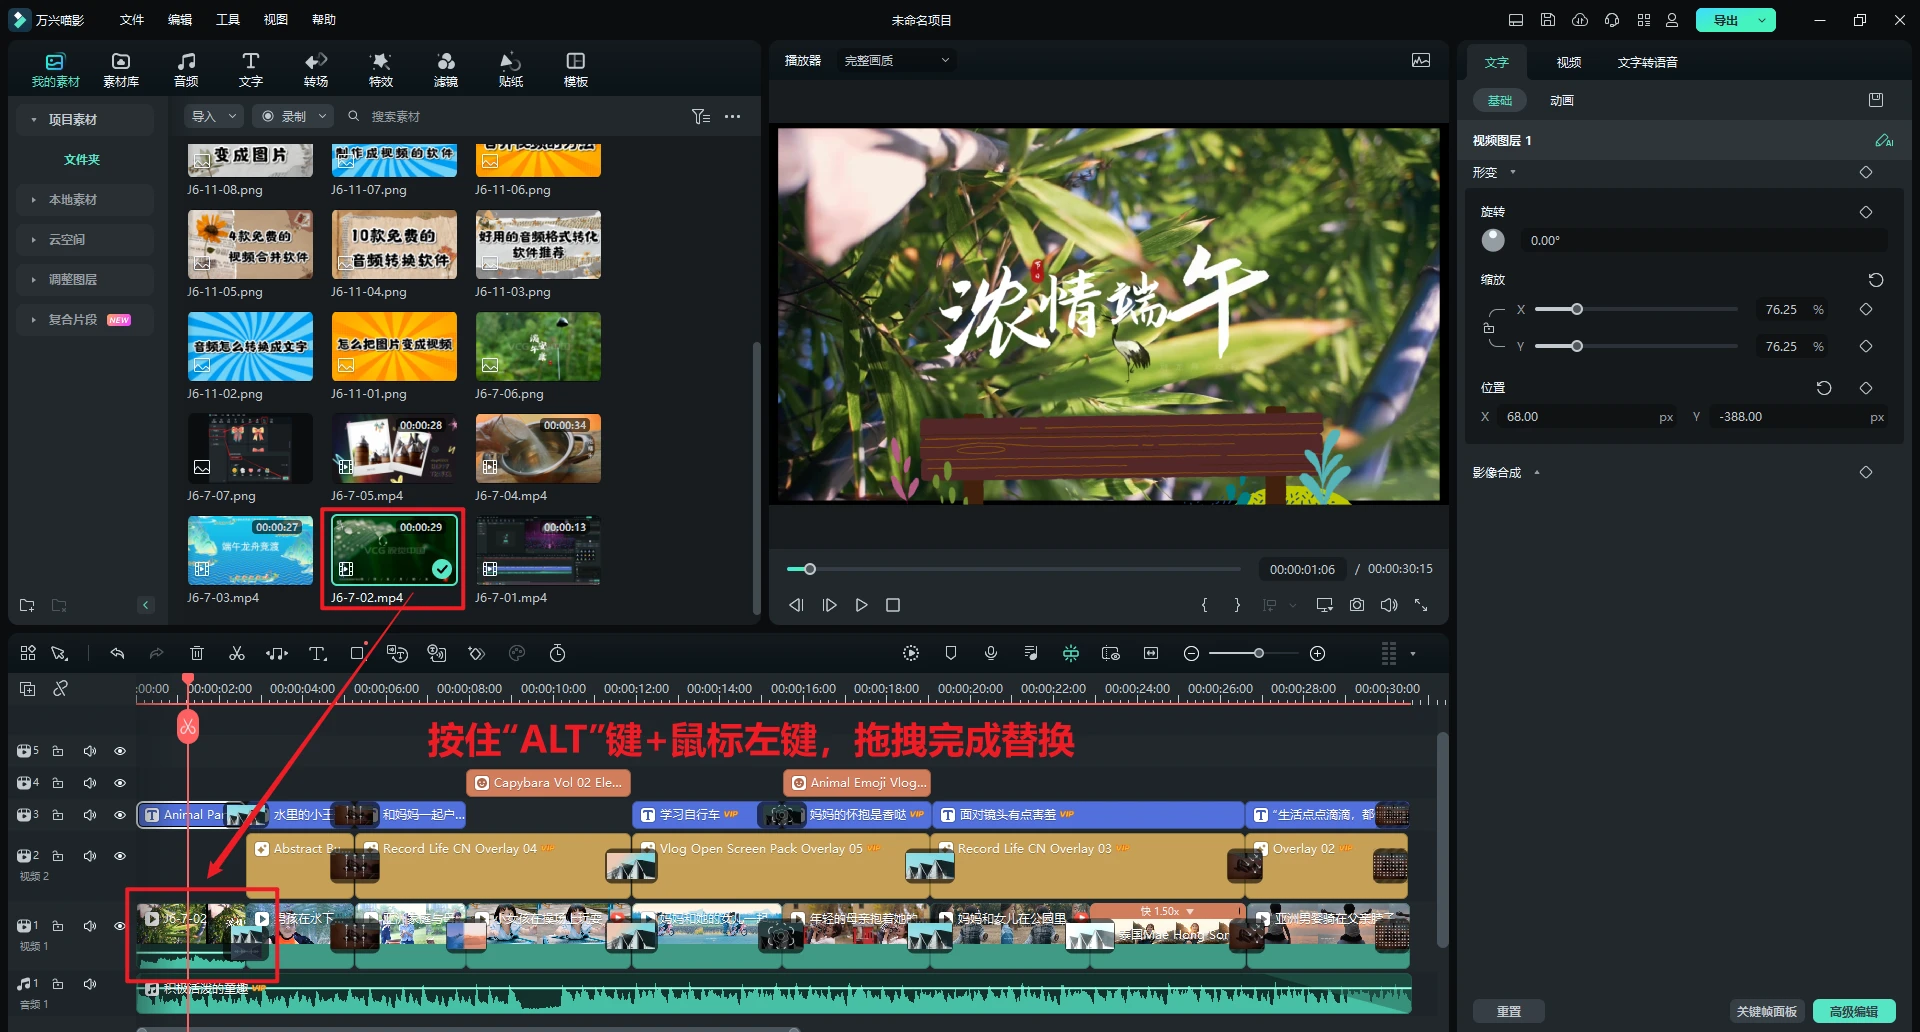Switch to the 动画 sub-tab
The height and width of the screenshot is (1032, 1920).
pos(1561,100)
